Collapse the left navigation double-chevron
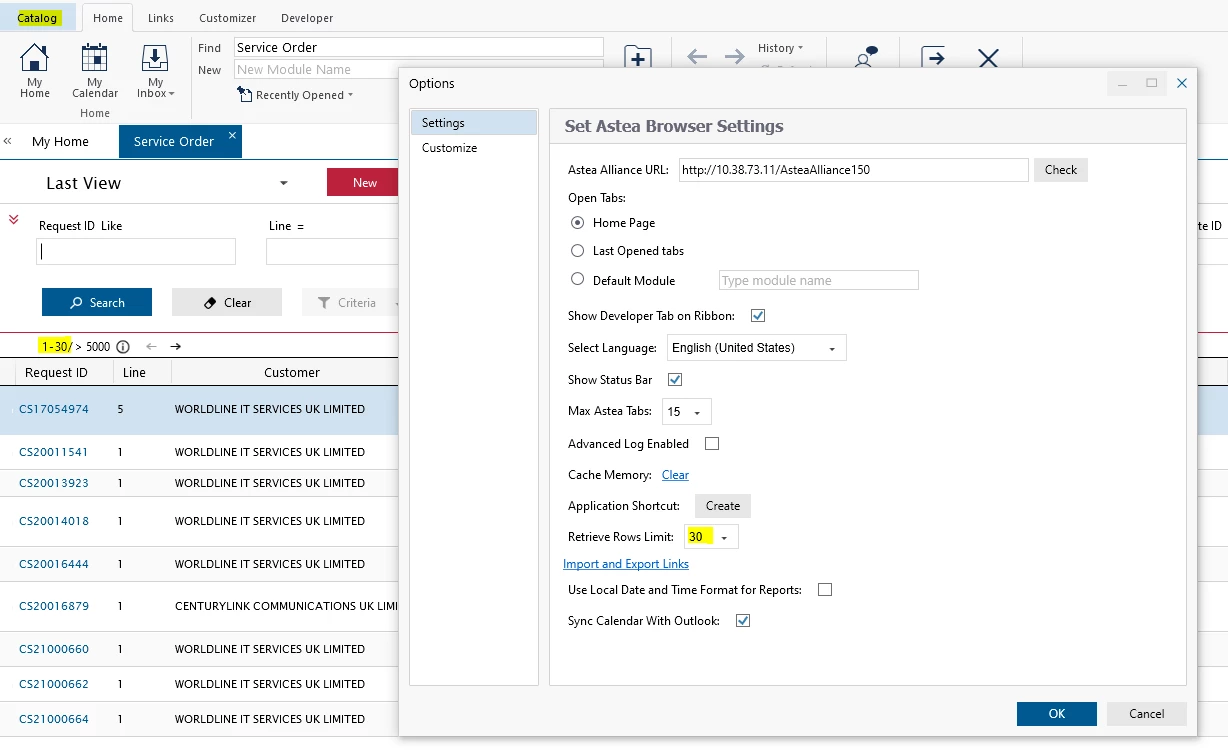This screenshot has width=1228, height=750. tap(8, 141)
